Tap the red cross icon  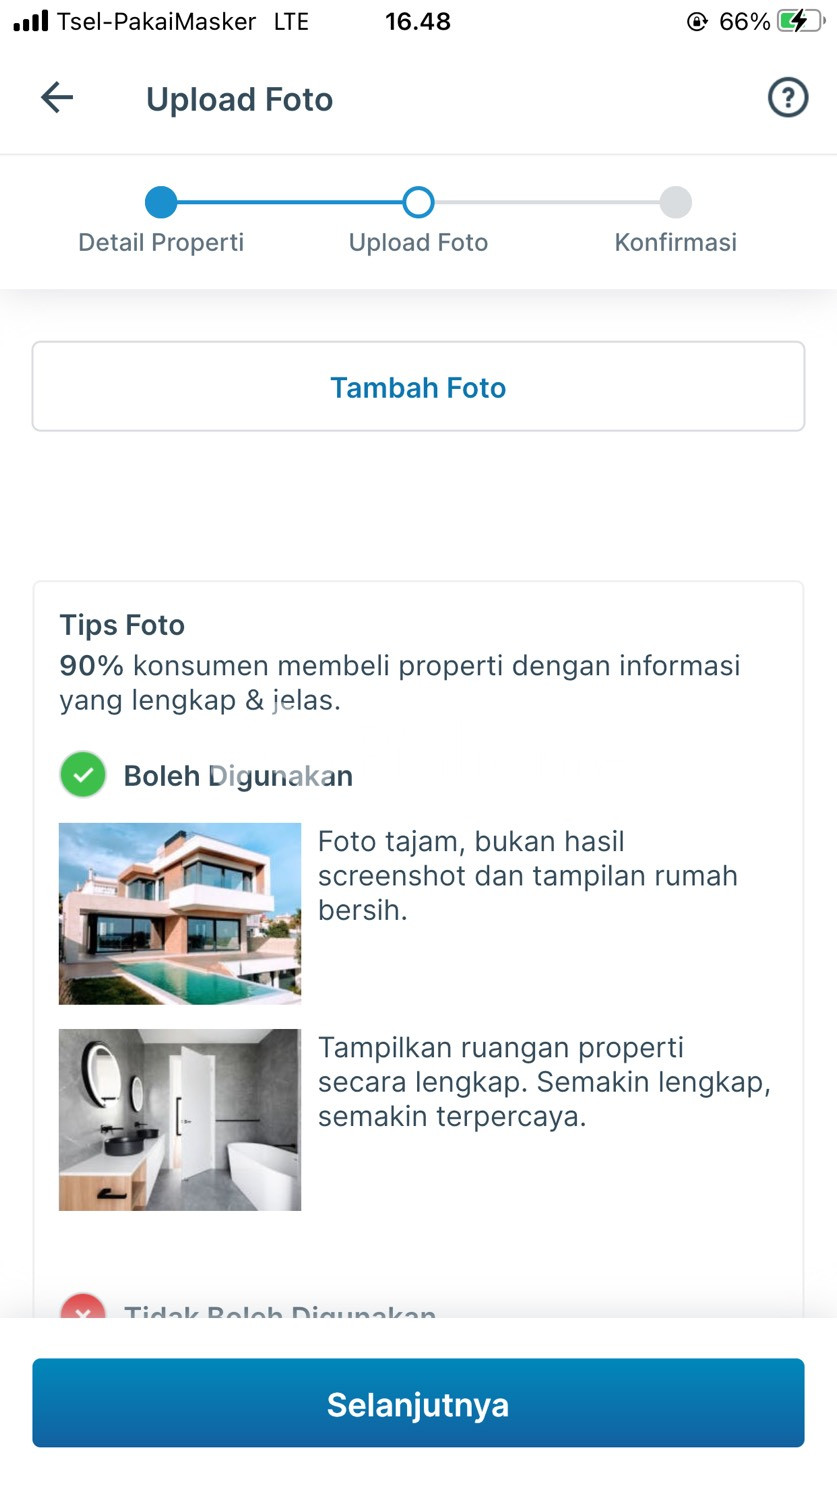point(83,1307)
